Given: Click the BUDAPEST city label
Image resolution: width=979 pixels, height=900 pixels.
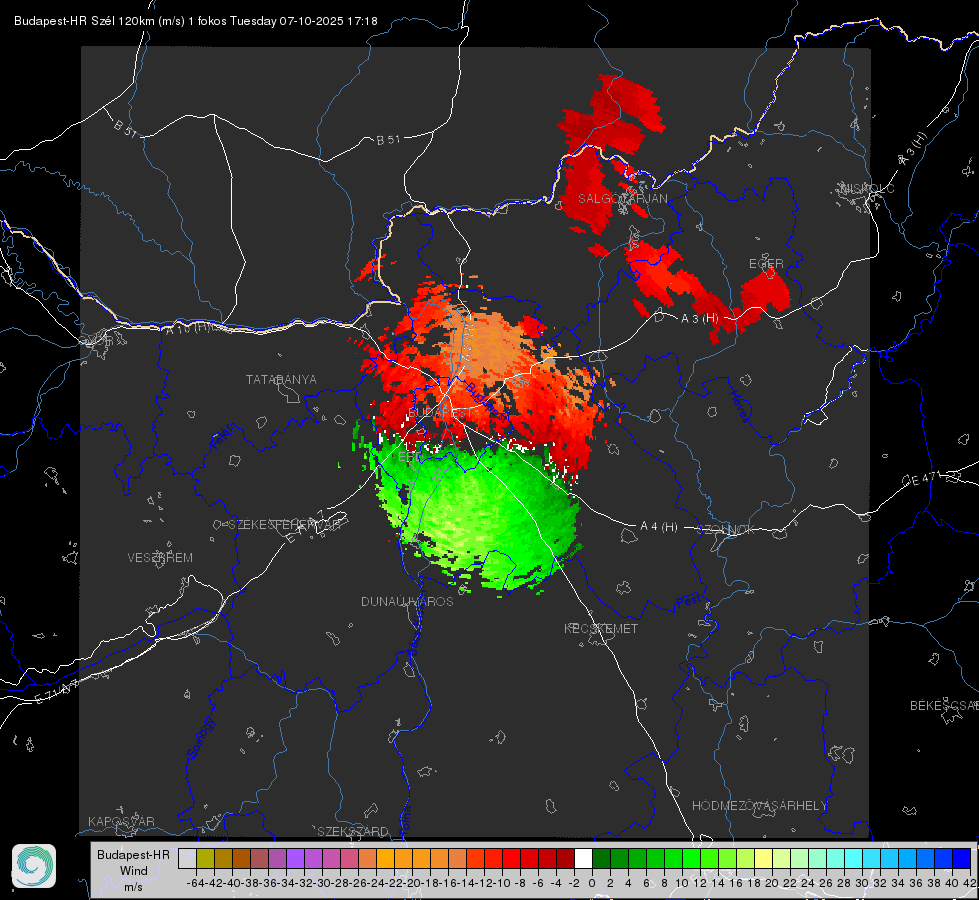Looking at the screenshot, I should pos(440,413).
